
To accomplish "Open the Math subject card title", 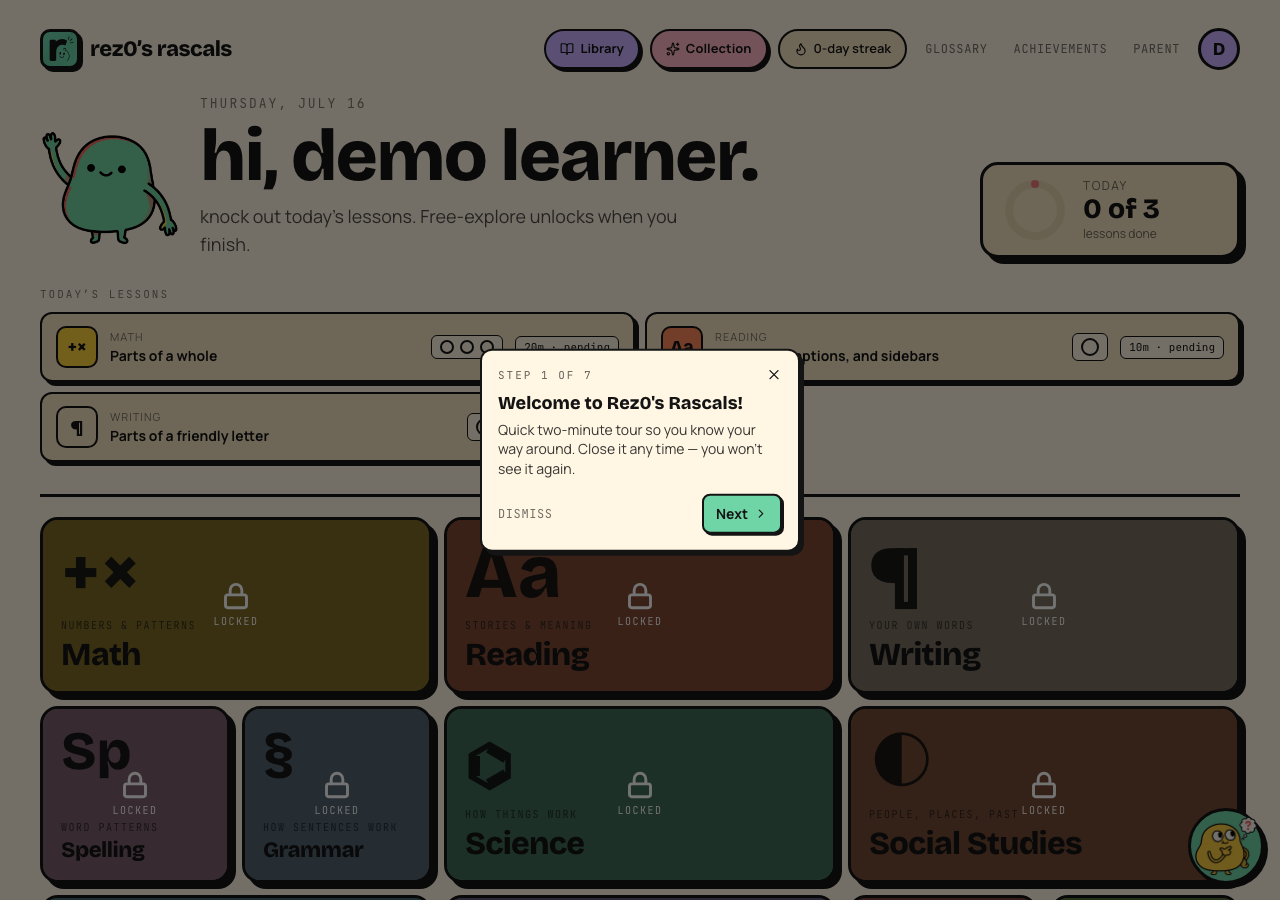I will (x=101, y=654).
